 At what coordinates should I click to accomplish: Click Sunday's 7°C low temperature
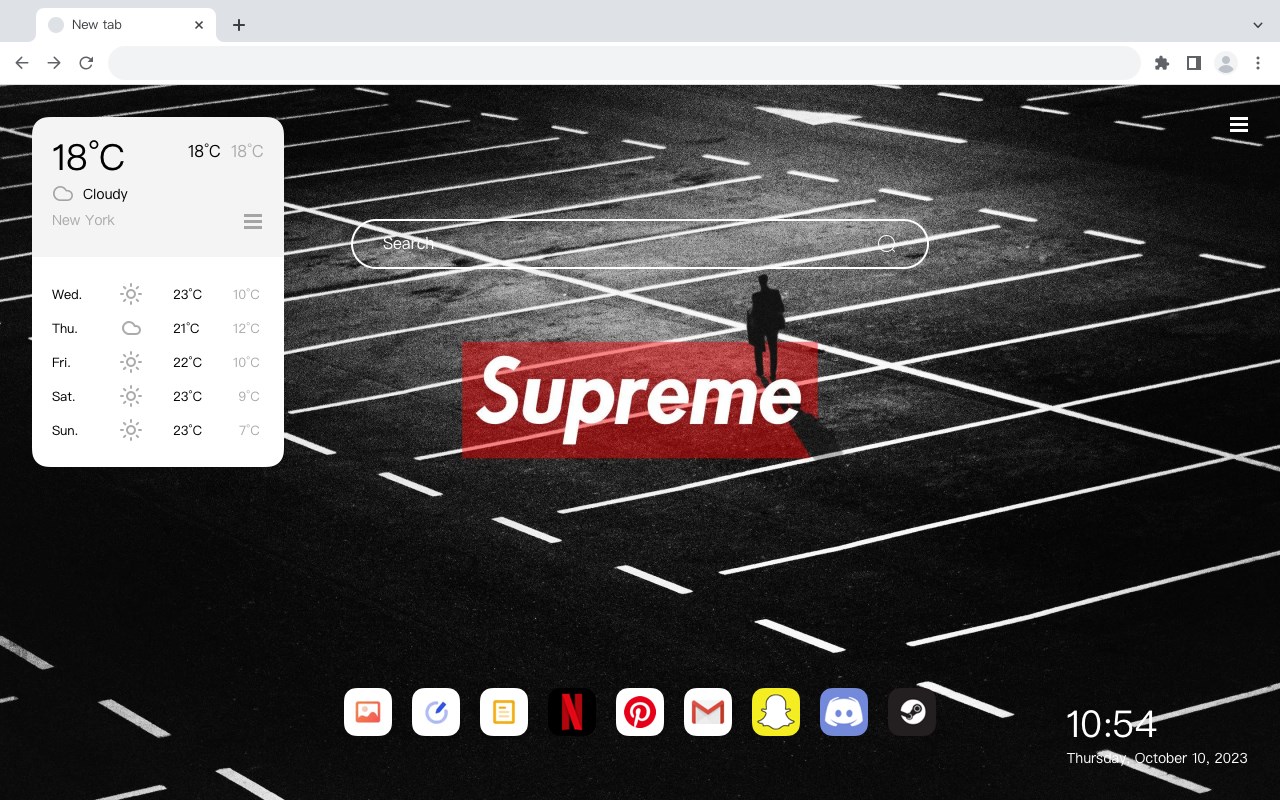tap(249, 430)
